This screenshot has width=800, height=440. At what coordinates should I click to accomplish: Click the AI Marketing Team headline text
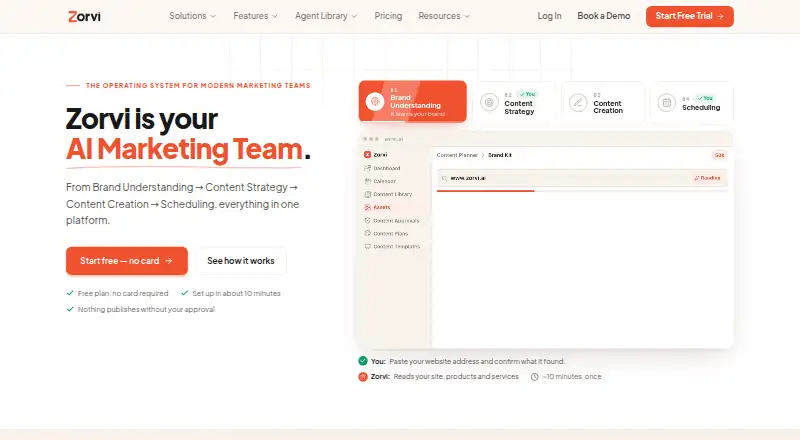184,149
